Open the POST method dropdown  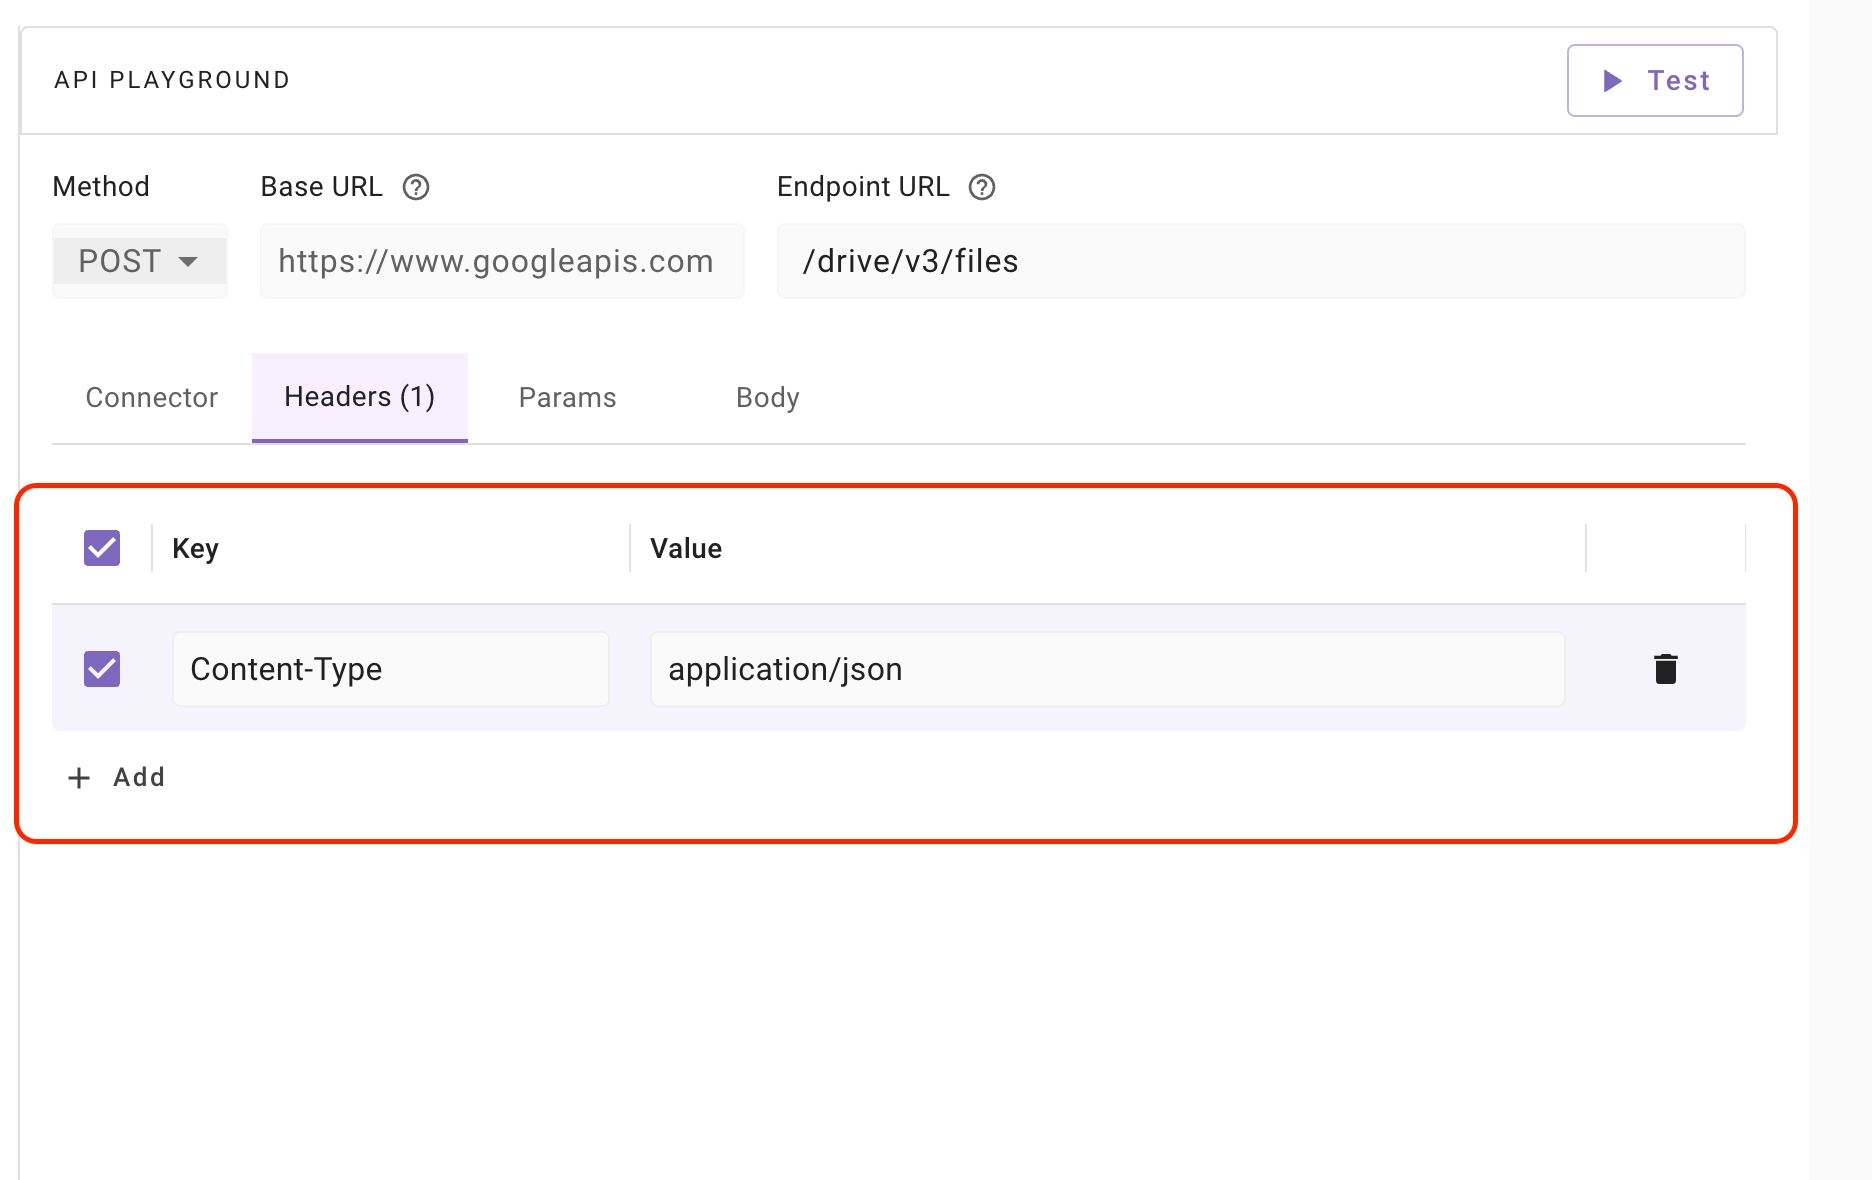point(139,261)
